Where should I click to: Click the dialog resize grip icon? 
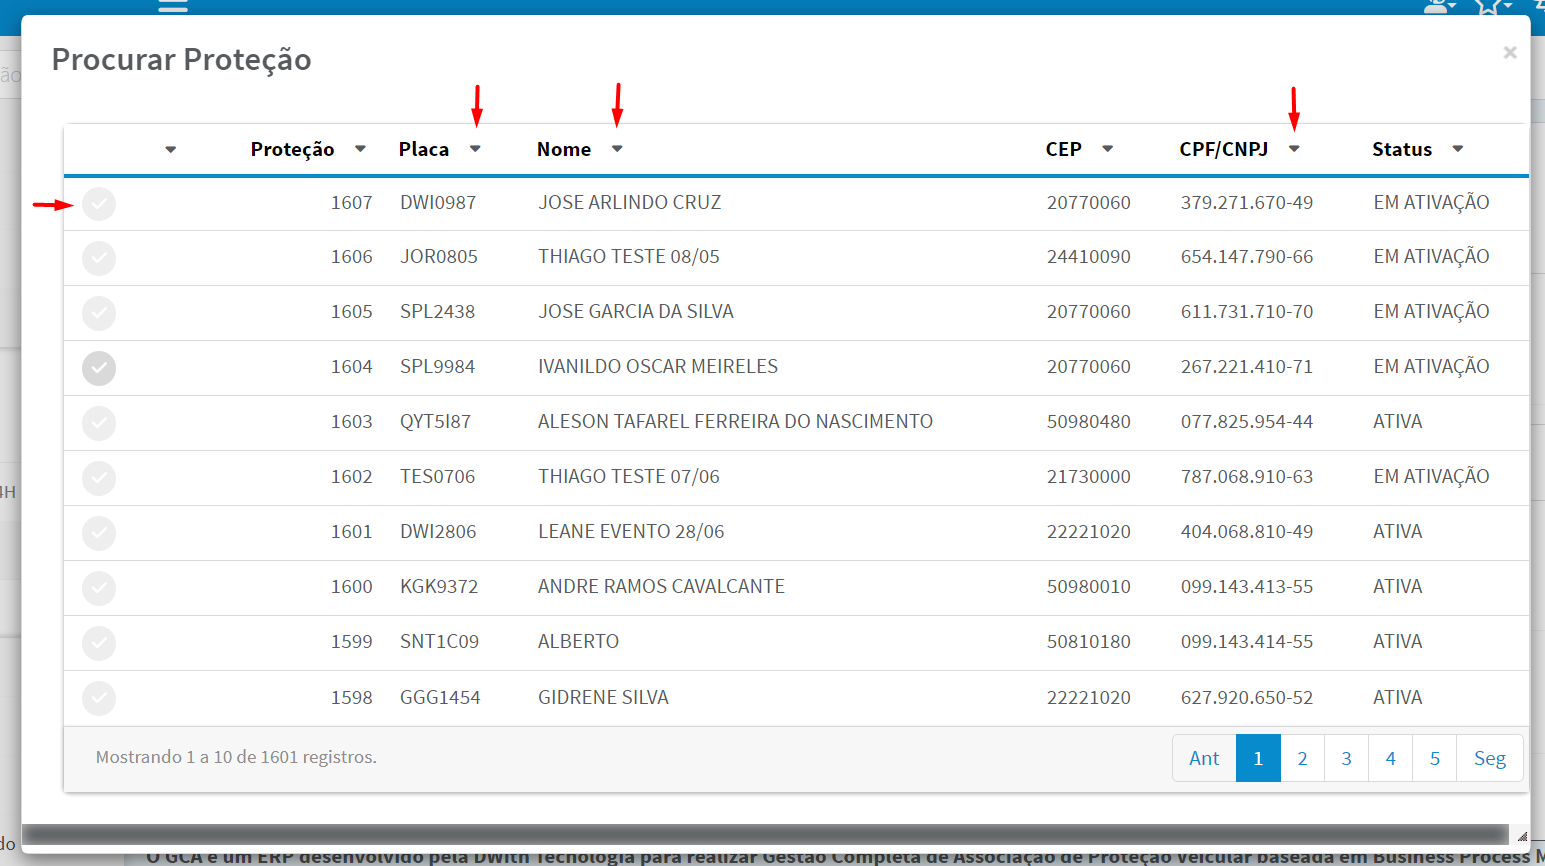tap(1522, 836)
